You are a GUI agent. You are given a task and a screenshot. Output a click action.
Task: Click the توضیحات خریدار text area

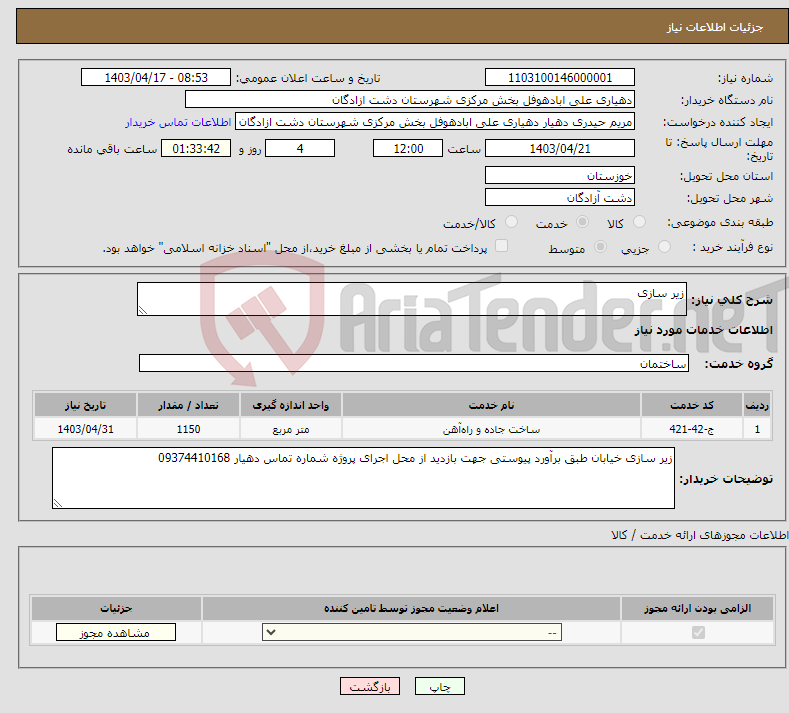[x=363, y=478]
